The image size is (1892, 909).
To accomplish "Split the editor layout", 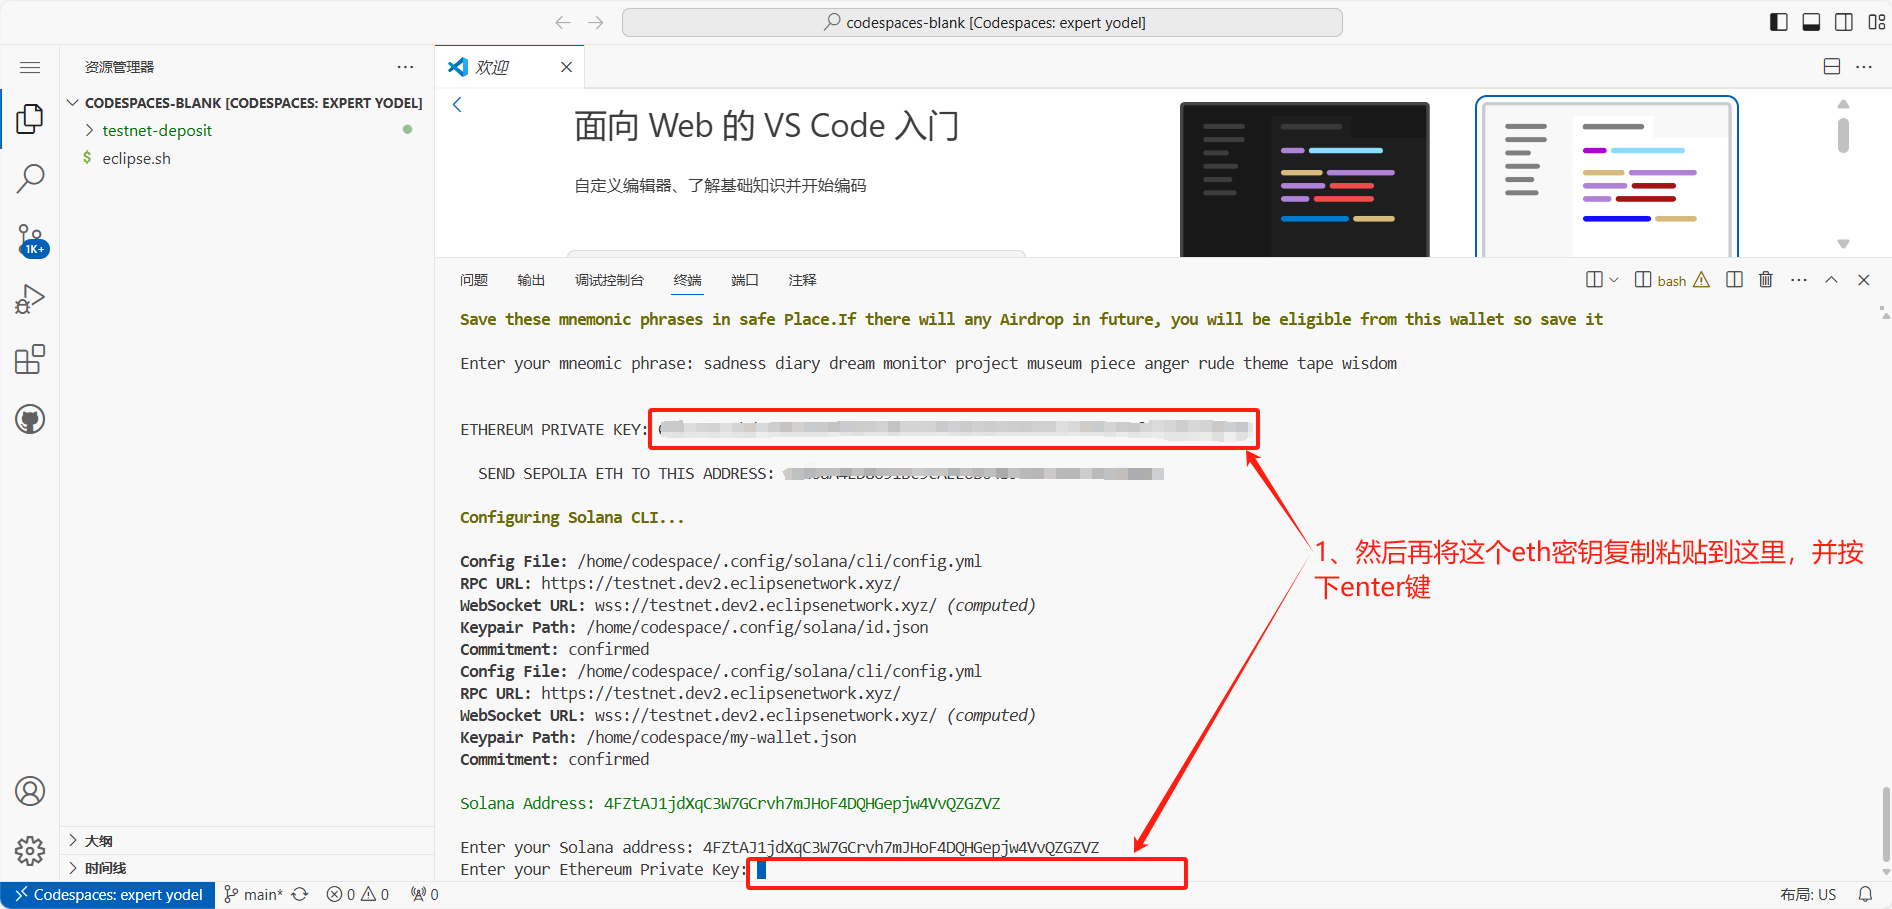I will [x=1832, y=66].
